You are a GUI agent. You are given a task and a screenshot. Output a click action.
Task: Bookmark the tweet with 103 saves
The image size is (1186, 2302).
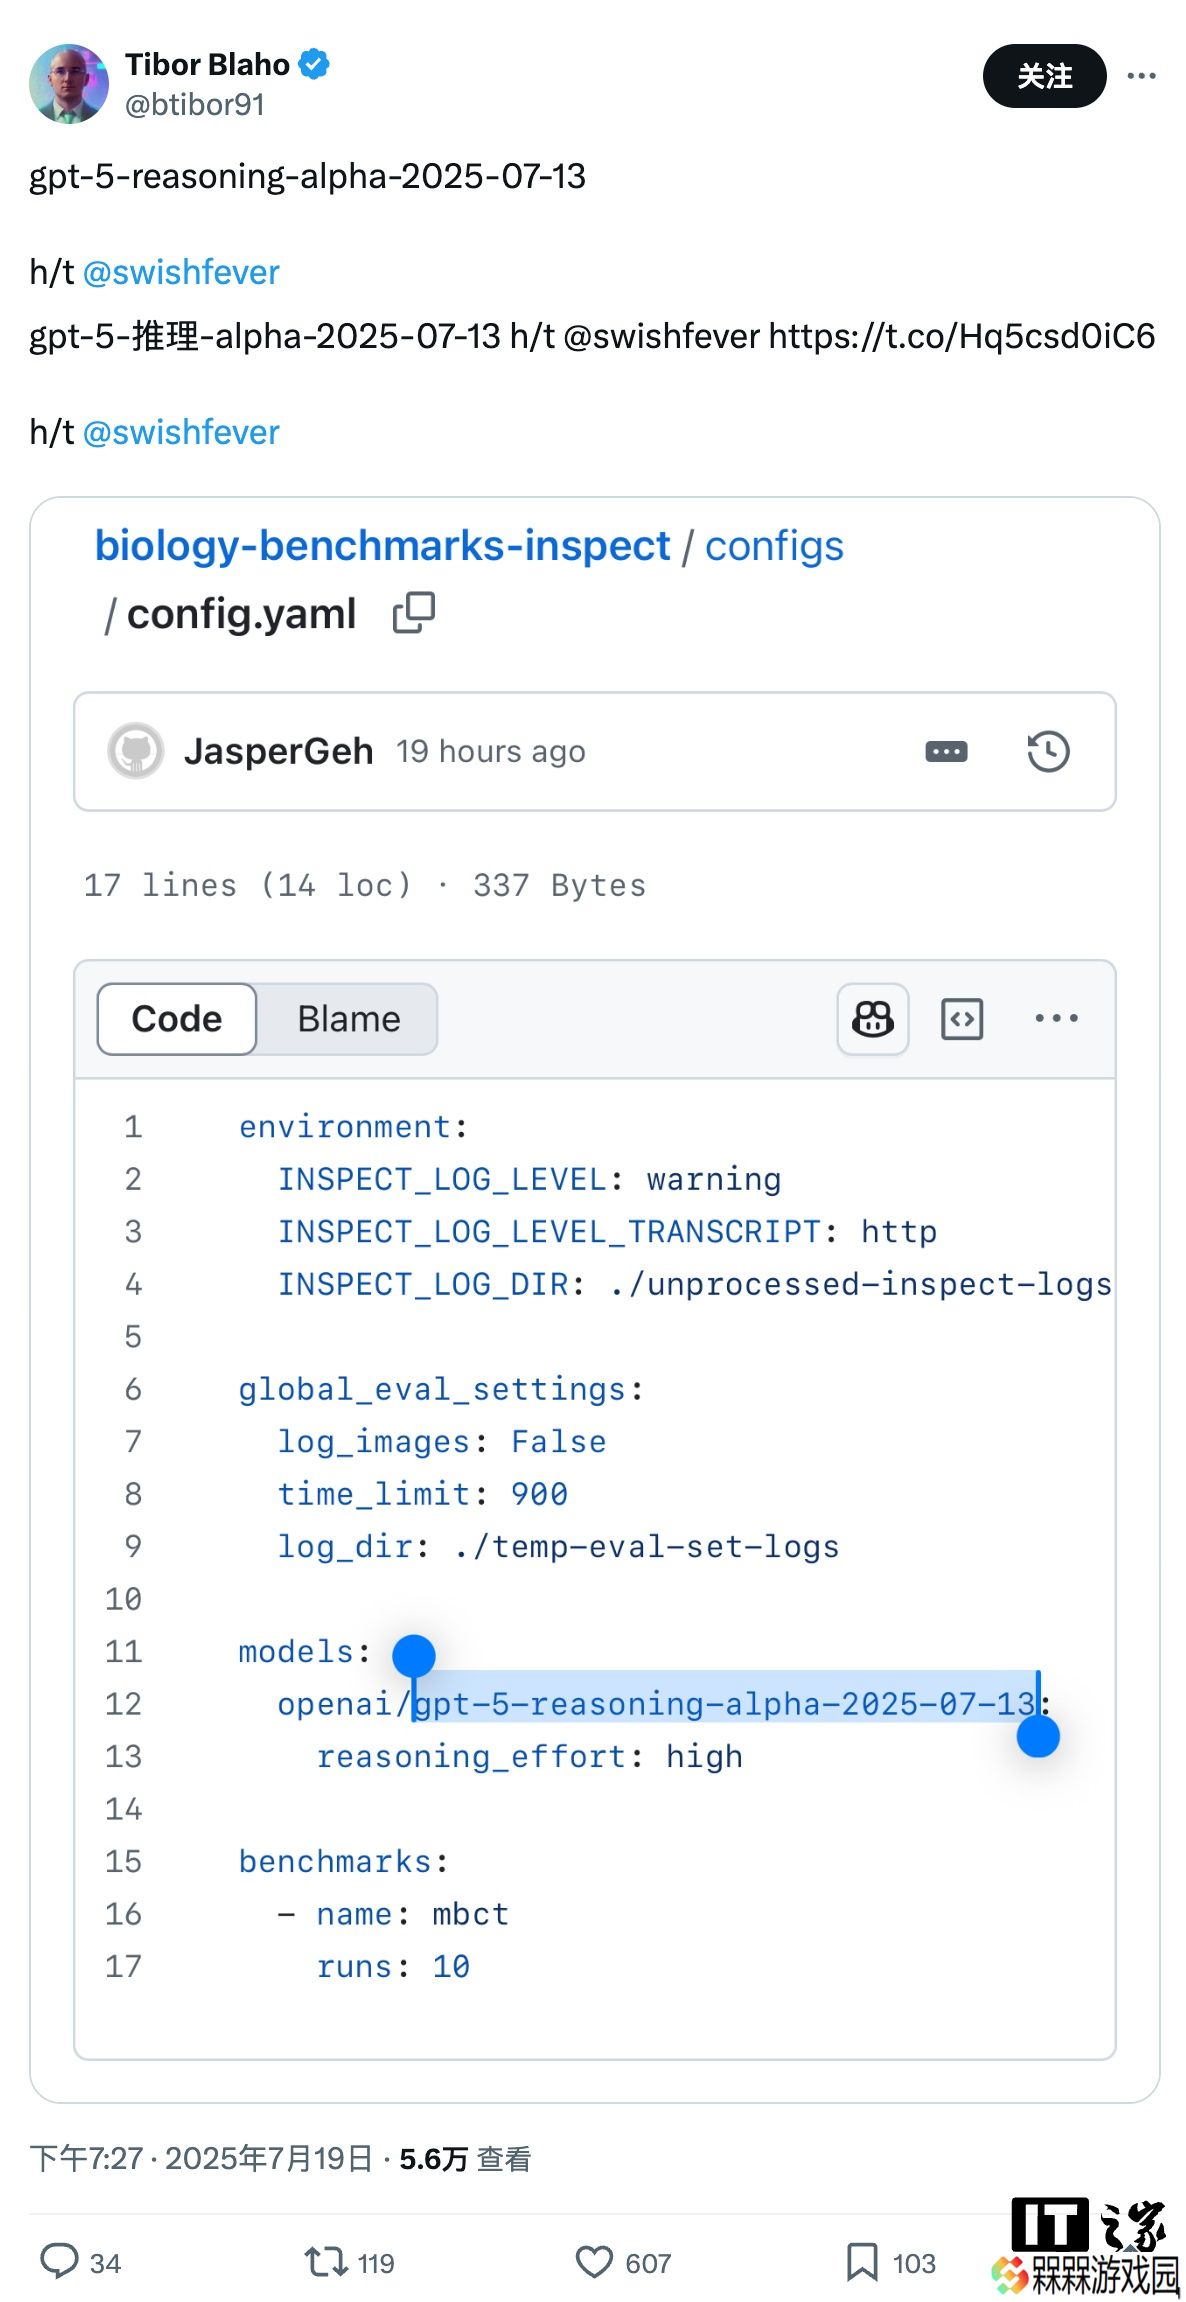pos(890,2262)
